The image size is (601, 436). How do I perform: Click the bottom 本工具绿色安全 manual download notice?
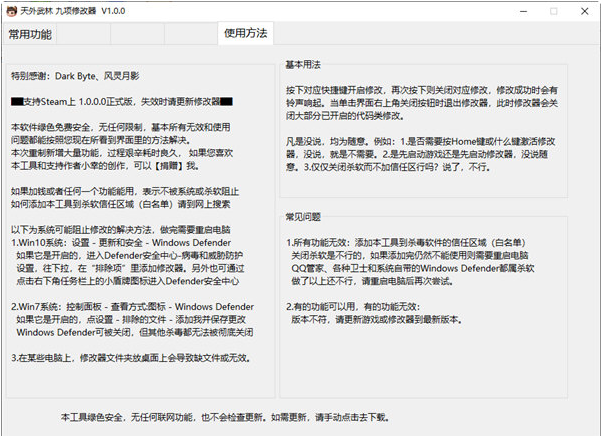point(225,417)
